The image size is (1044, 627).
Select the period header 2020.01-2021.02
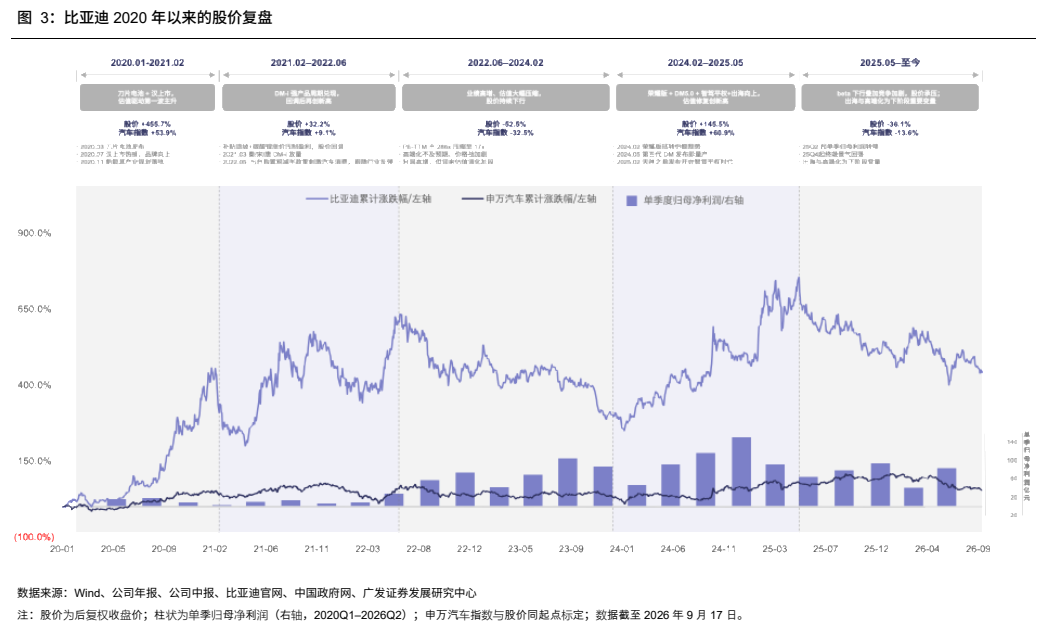click(x=147, y=63)
